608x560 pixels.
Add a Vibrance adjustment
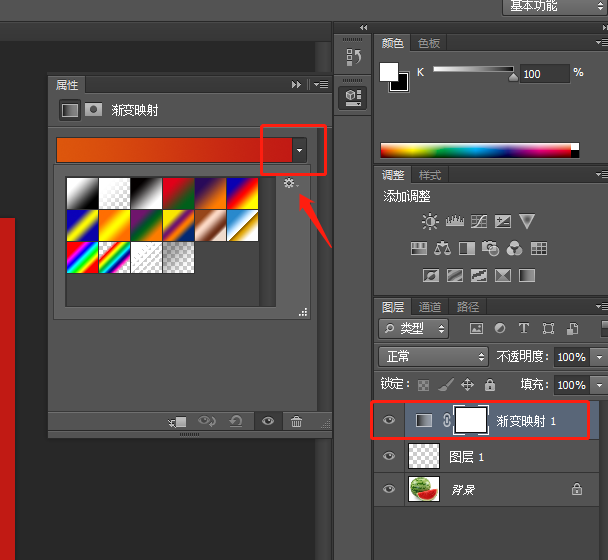point(527,221)
